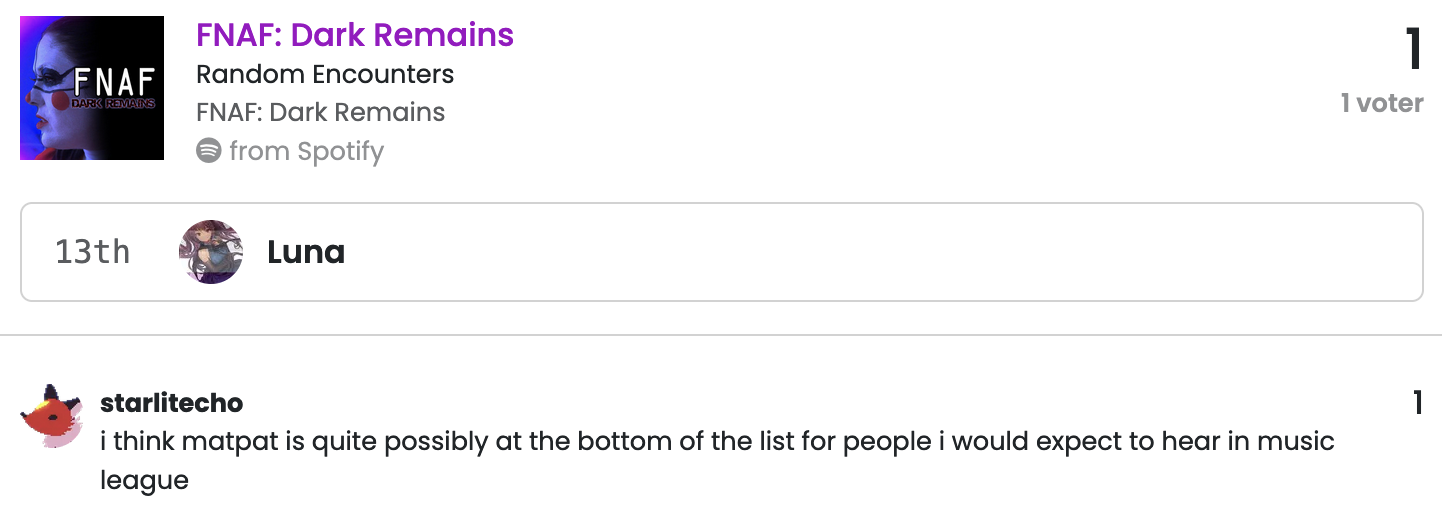Select the Random Encounters artist name
Viewport: 1442px width, 508px height.
point(325,75)
